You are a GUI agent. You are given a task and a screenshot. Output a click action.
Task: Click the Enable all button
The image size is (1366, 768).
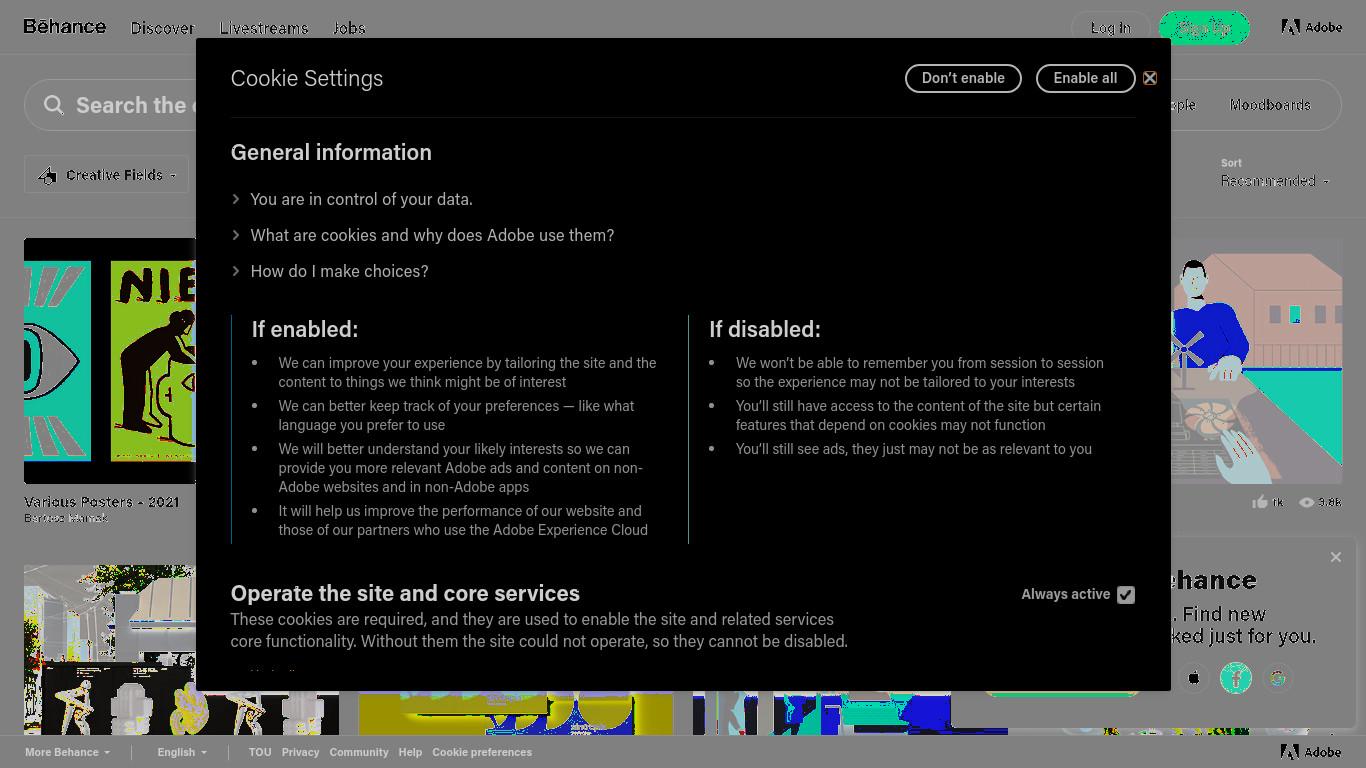[1085, 78]
